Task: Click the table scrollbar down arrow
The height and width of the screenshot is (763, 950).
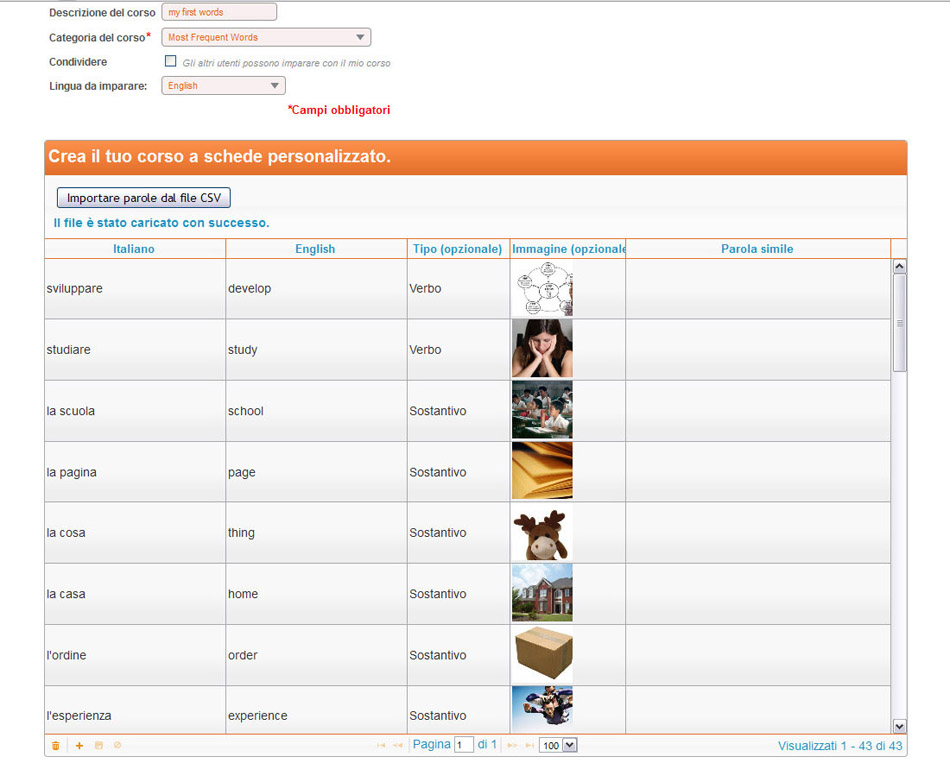Action: click(898, 726)
